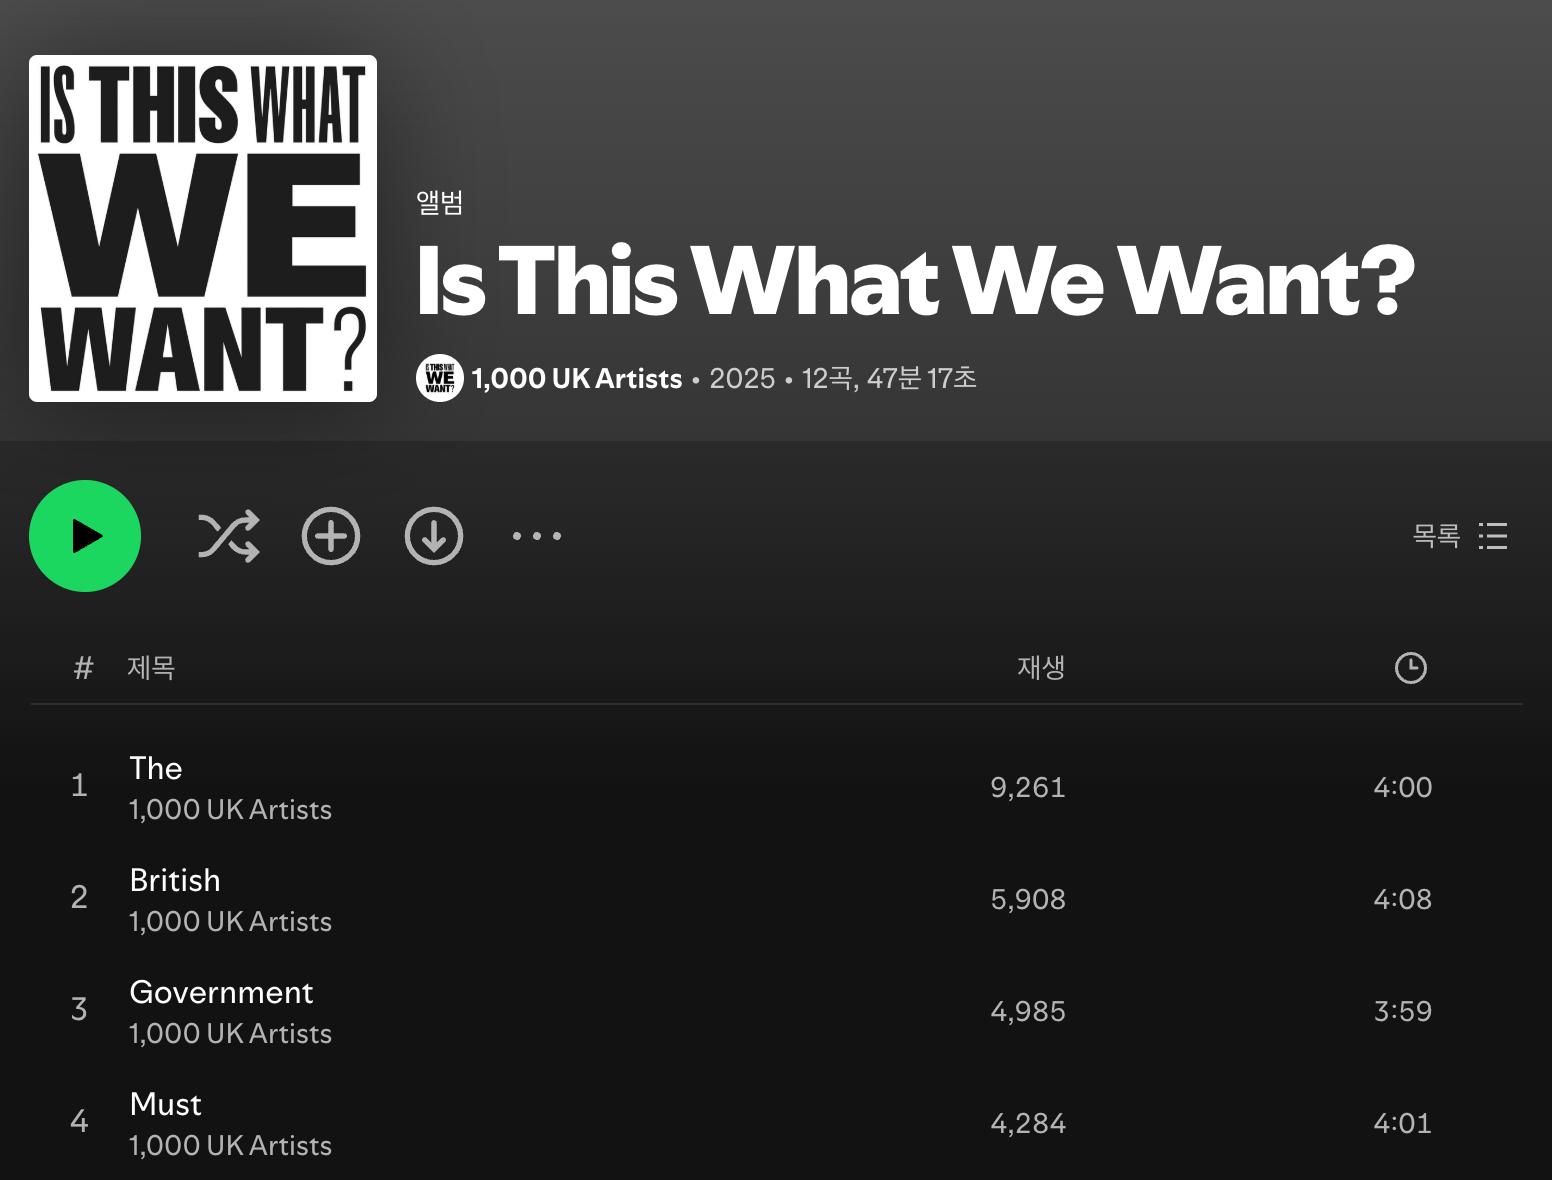Viewport: 1552px width, 1180px height.
Task: Click the small artist avatar icon
Action: 440,378
